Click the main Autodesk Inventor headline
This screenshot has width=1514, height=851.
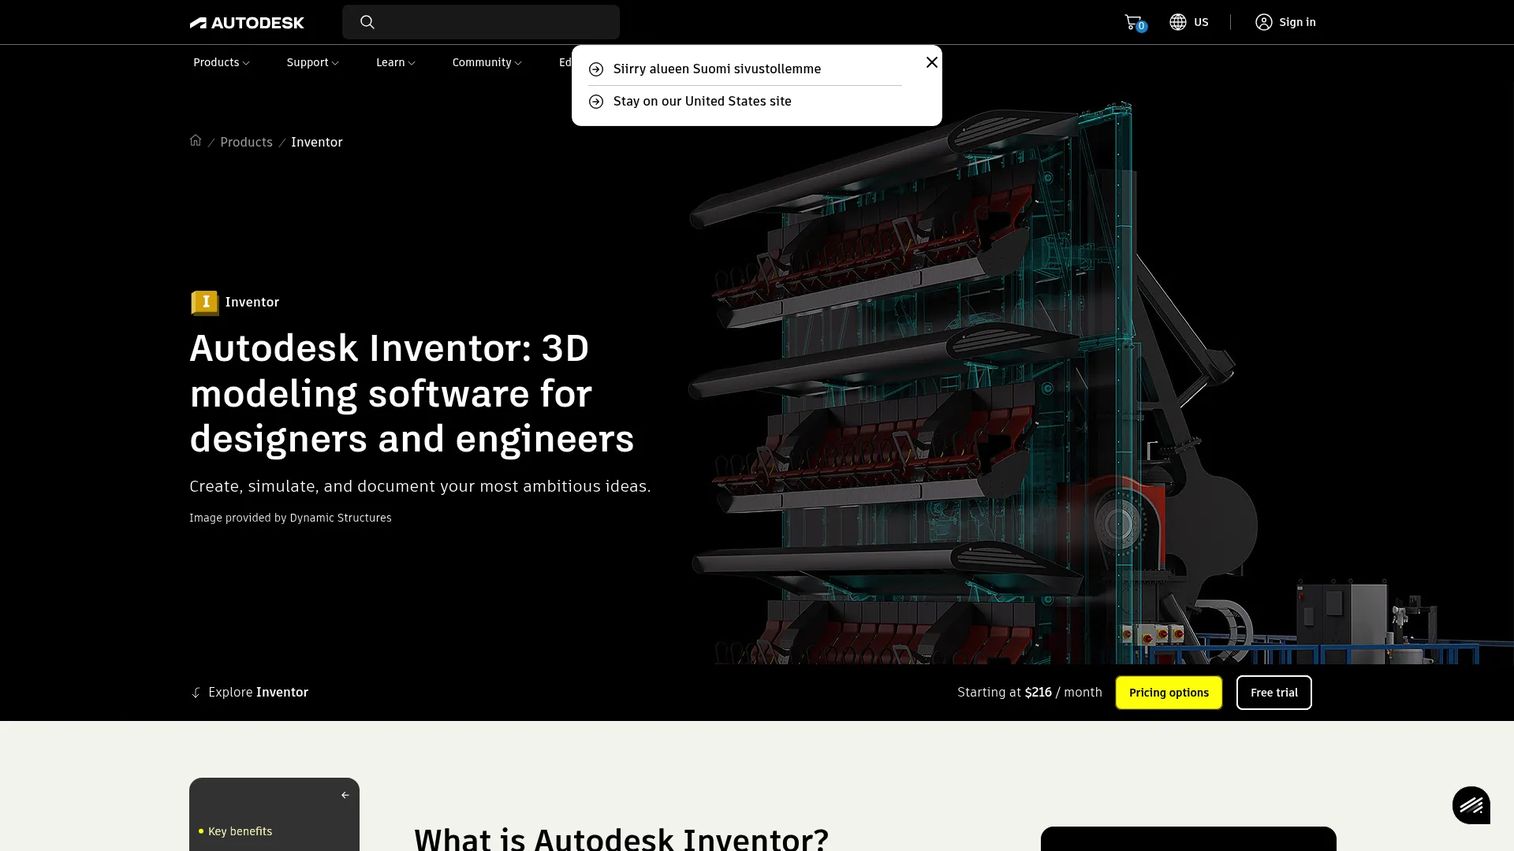[412, 393]
